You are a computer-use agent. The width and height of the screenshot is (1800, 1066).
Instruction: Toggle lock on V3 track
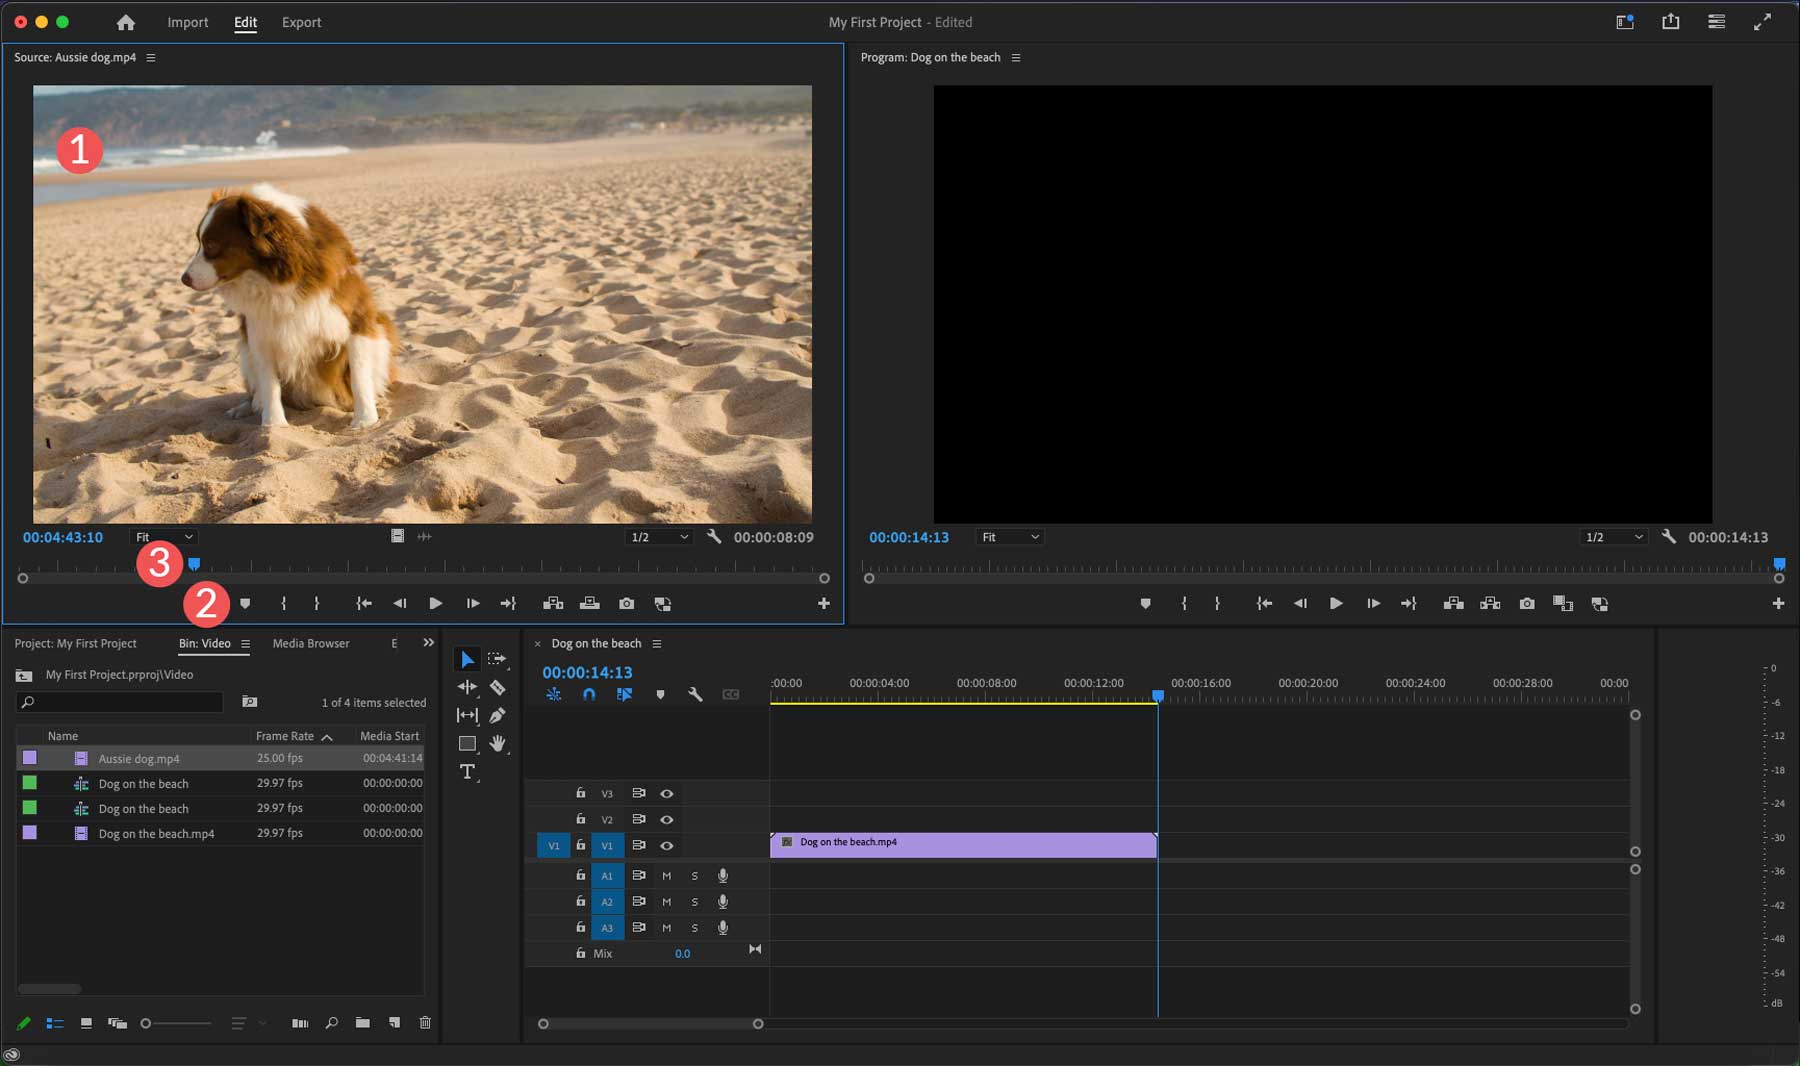tap(580, 793)
